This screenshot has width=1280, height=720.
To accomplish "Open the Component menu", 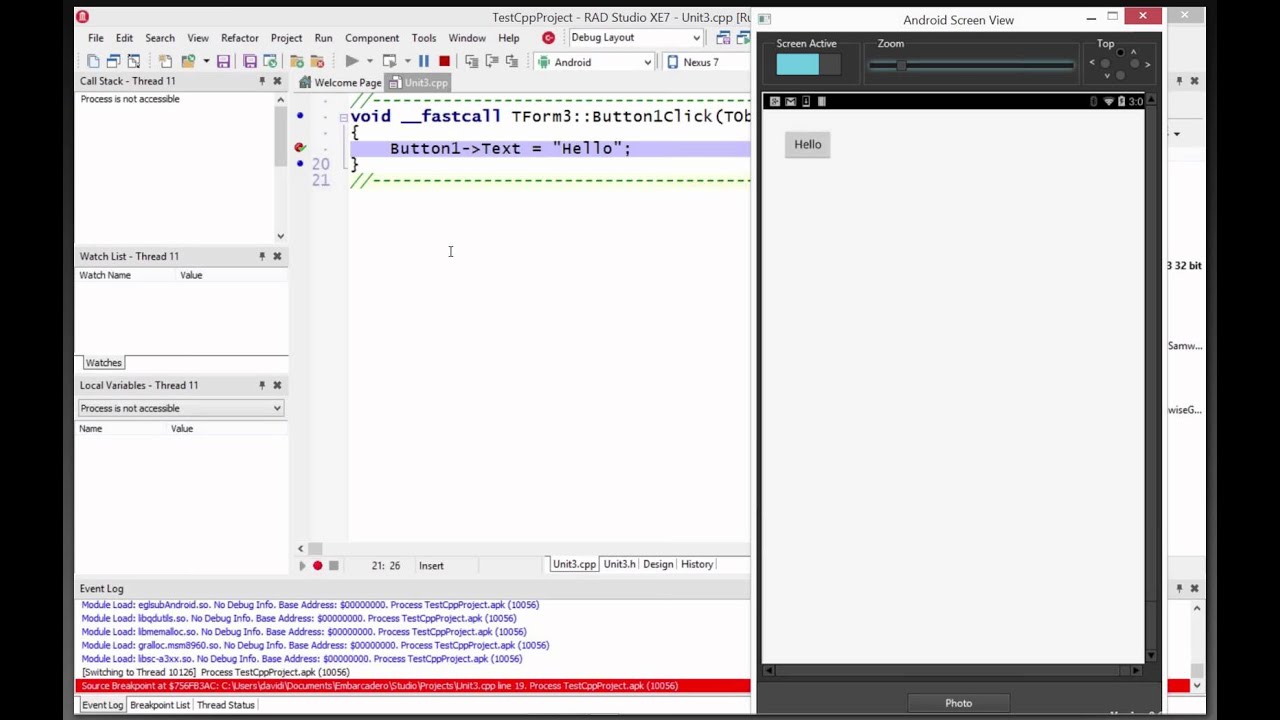I will pyautogui.click(x=372, y=38).
